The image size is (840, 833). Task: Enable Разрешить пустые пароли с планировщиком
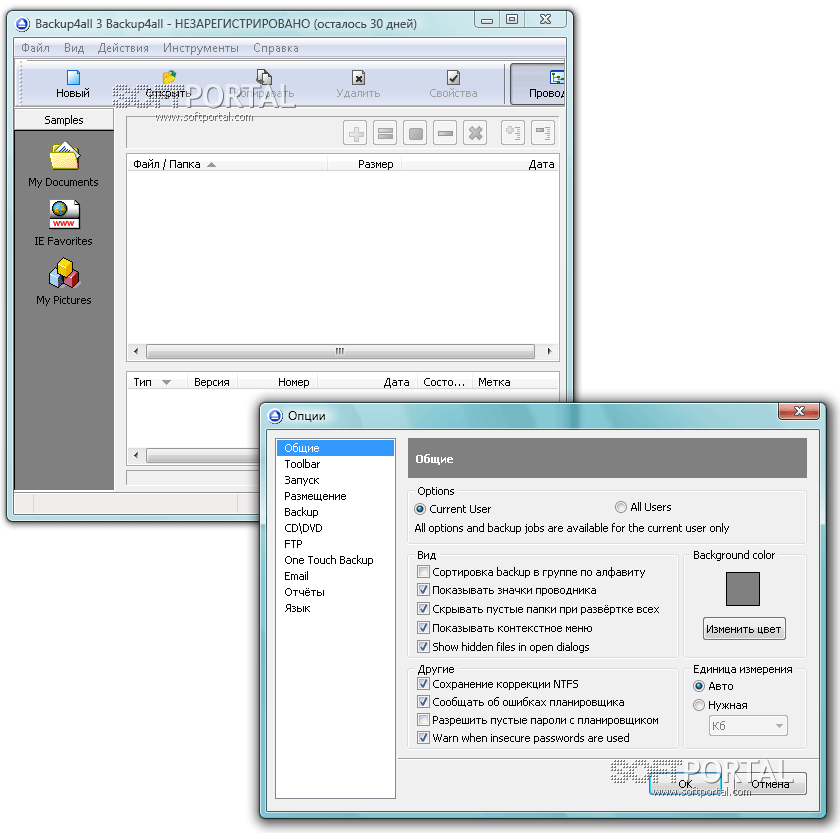[x=423, y=719]
